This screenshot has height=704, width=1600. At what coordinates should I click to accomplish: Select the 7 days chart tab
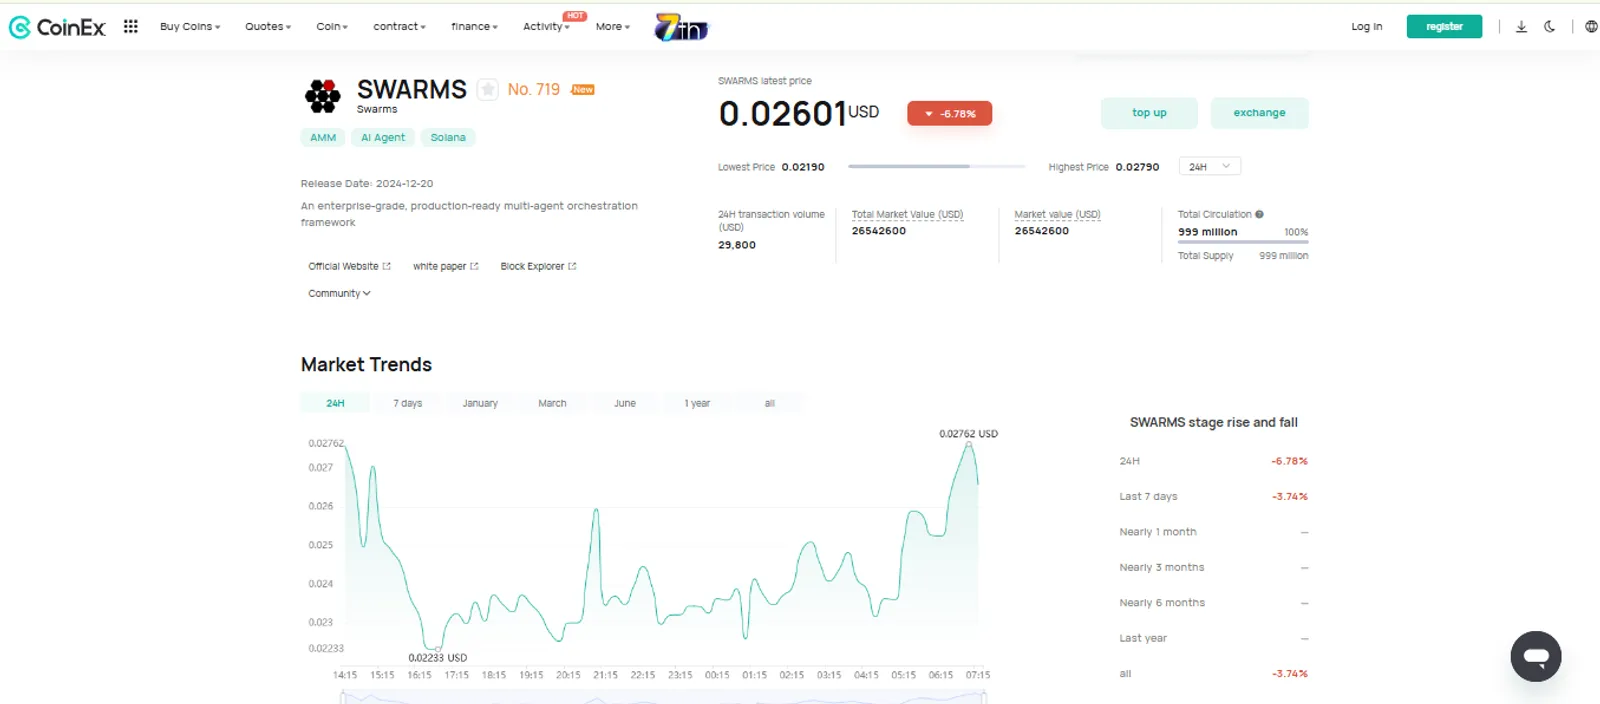pyautogui.click(x=407, y=403)
